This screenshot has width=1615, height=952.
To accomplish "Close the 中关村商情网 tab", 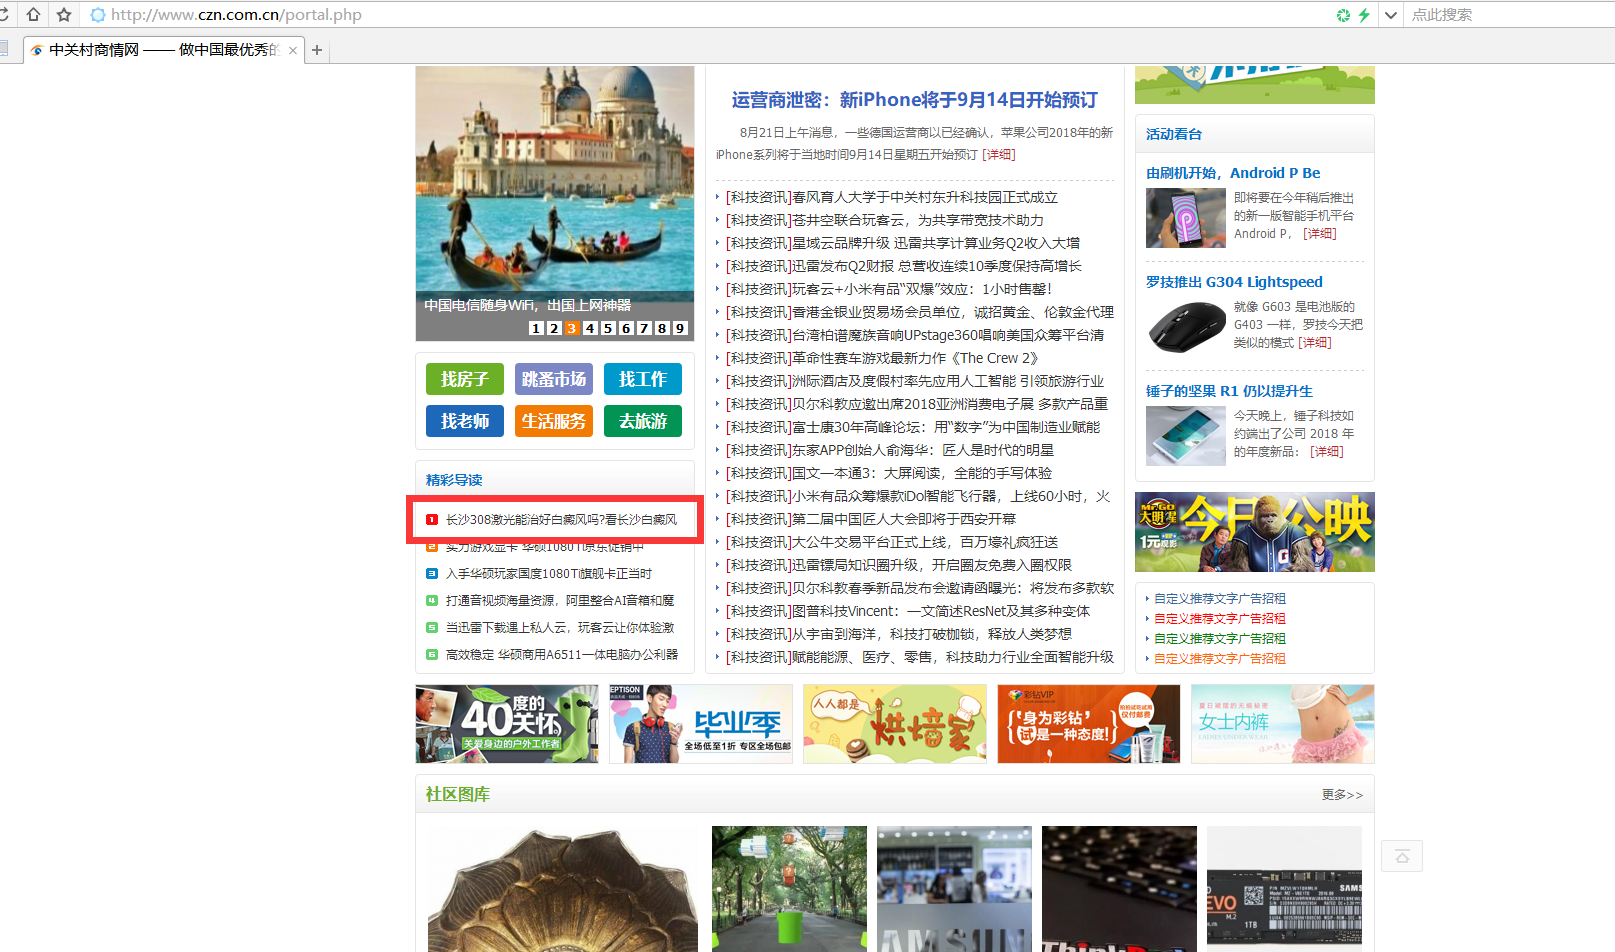I will pos(293,50).
